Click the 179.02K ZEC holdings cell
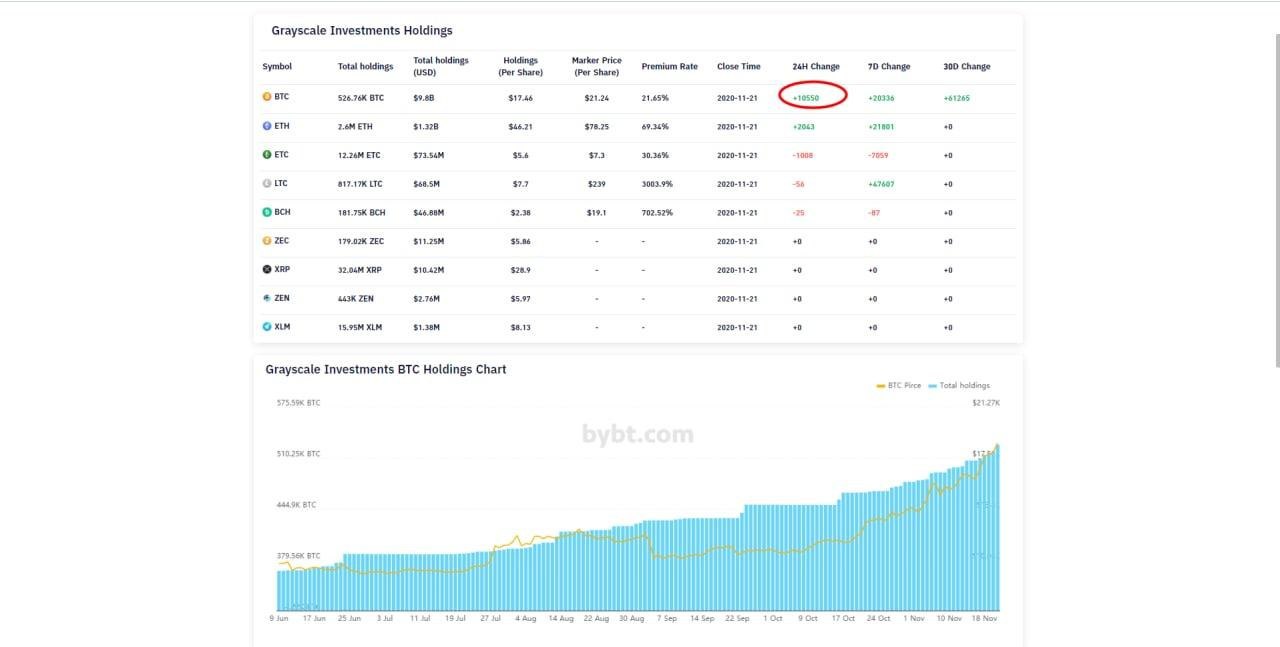Viewport: 1280px width, 647px height. [361, 241]
